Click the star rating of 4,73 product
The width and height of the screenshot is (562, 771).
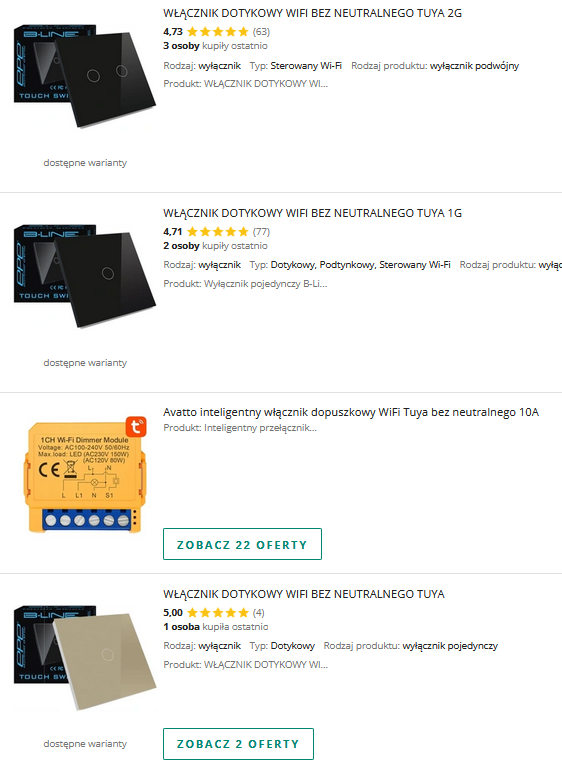point(218,32)
